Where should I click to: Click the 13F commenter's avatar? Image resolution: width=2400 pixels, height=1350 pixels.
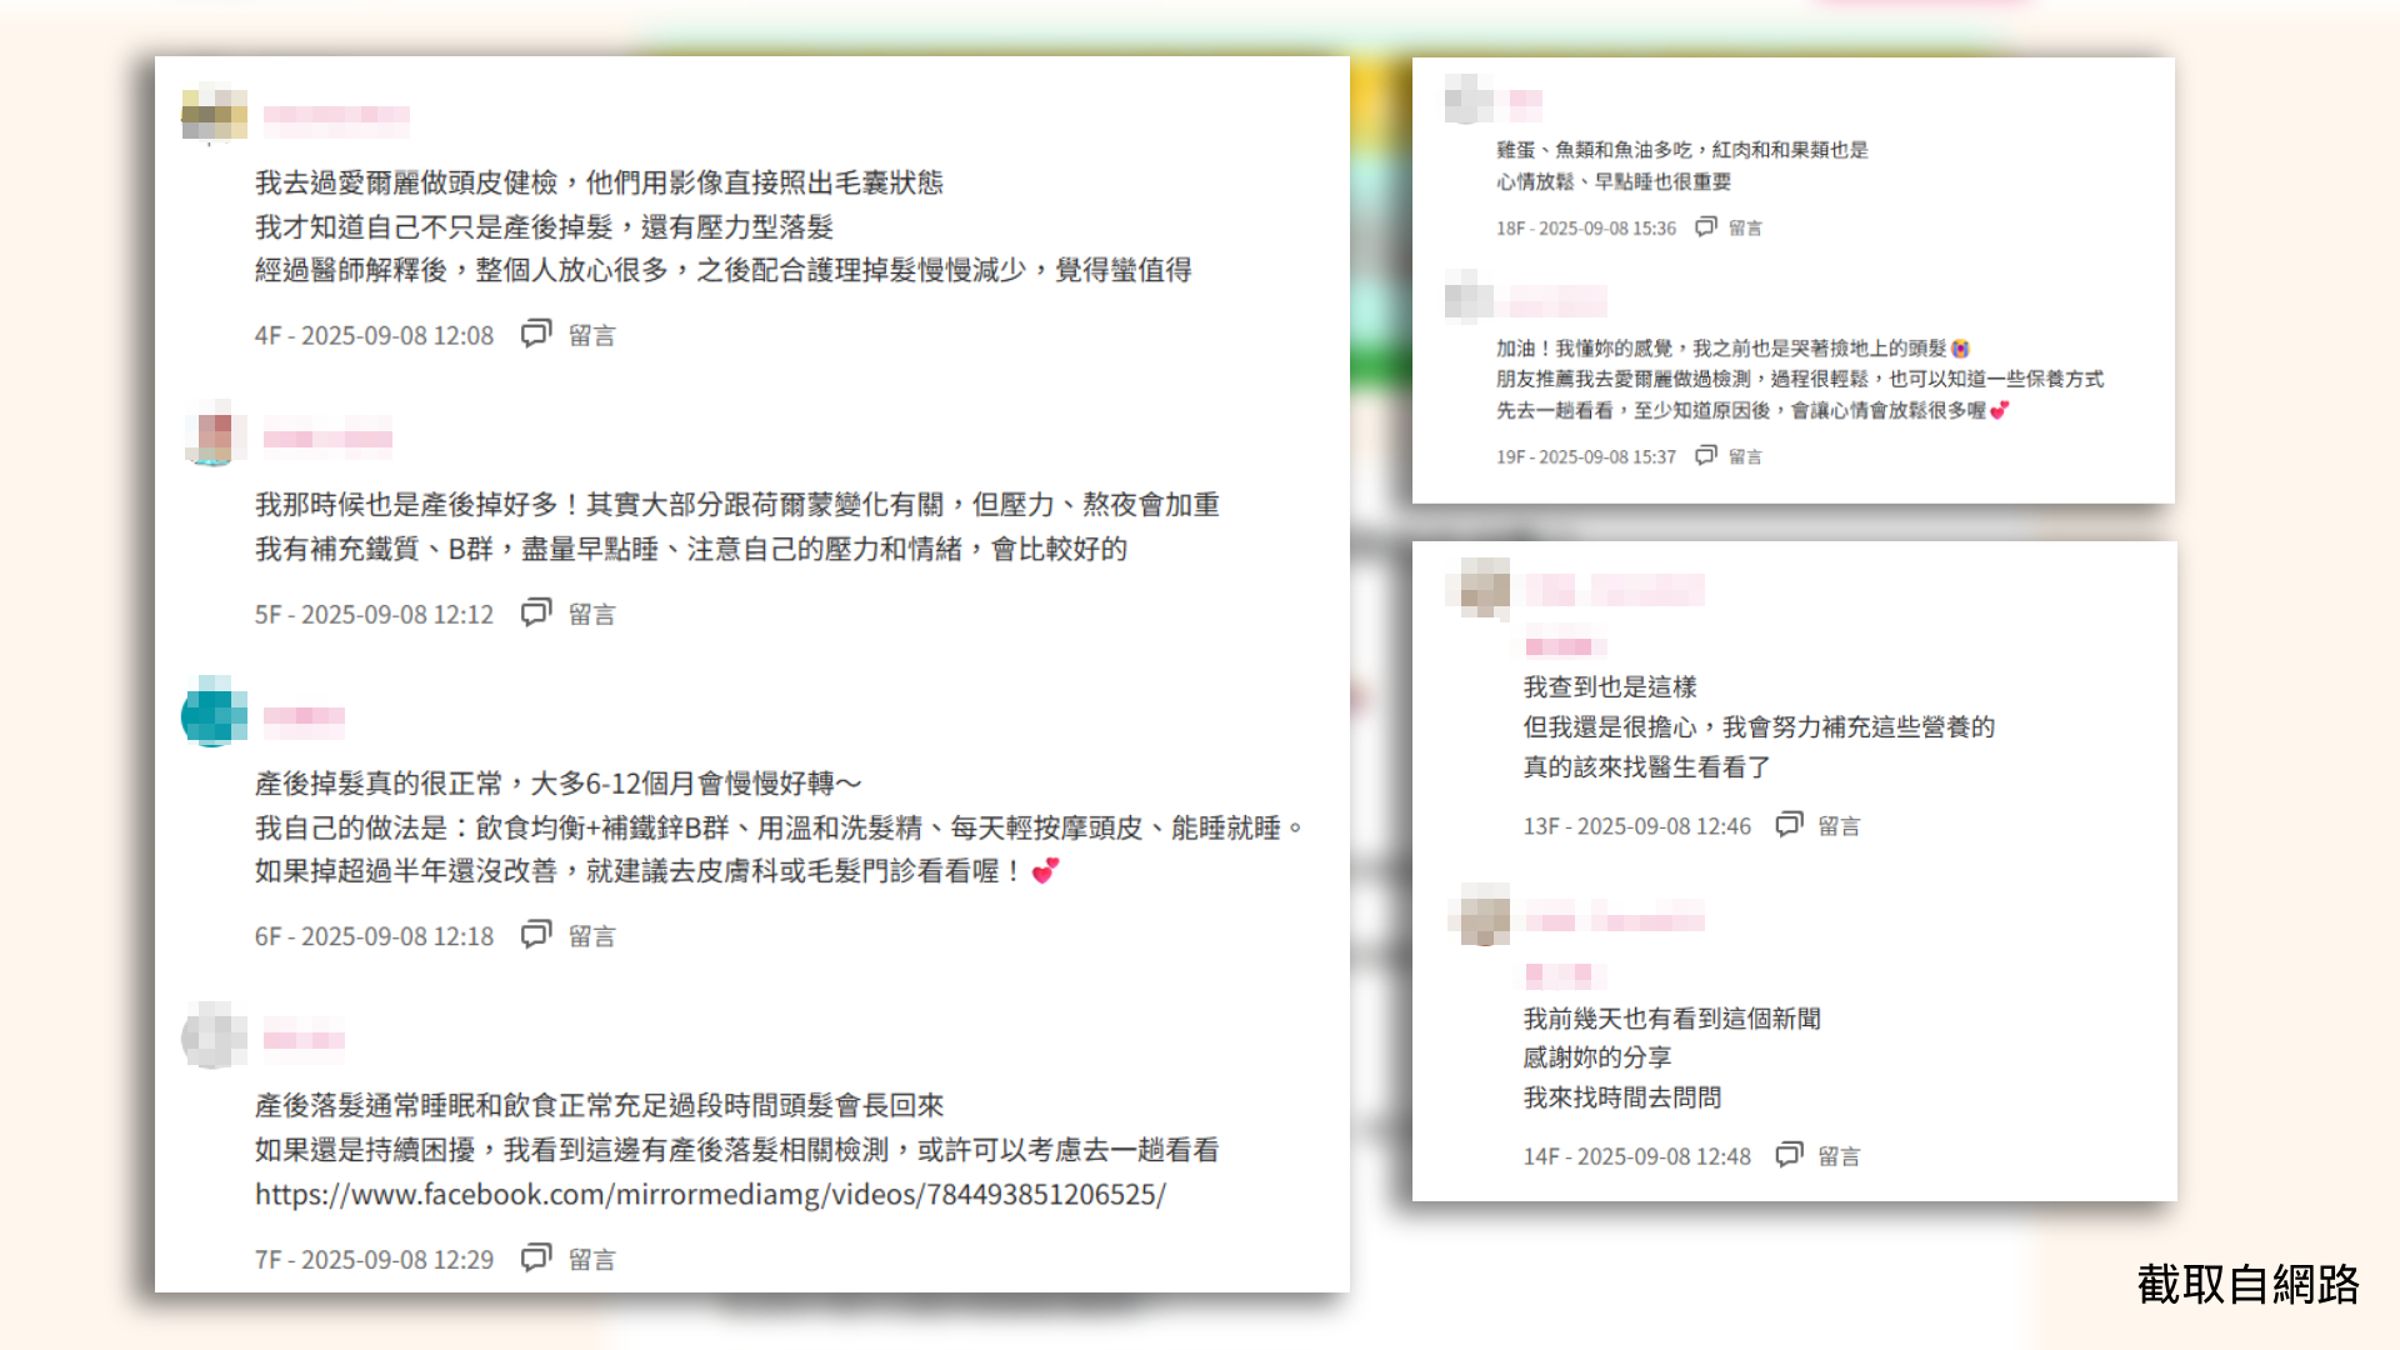[x=1480, y=588]
